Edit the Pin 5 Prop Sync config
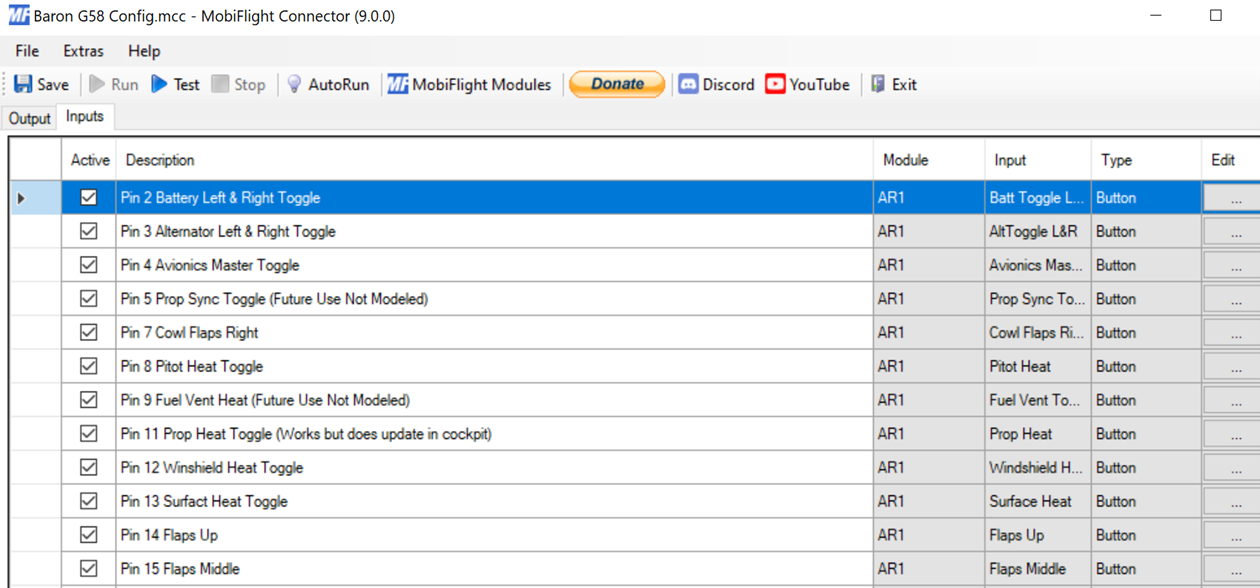 click(x=1232, y=299)
